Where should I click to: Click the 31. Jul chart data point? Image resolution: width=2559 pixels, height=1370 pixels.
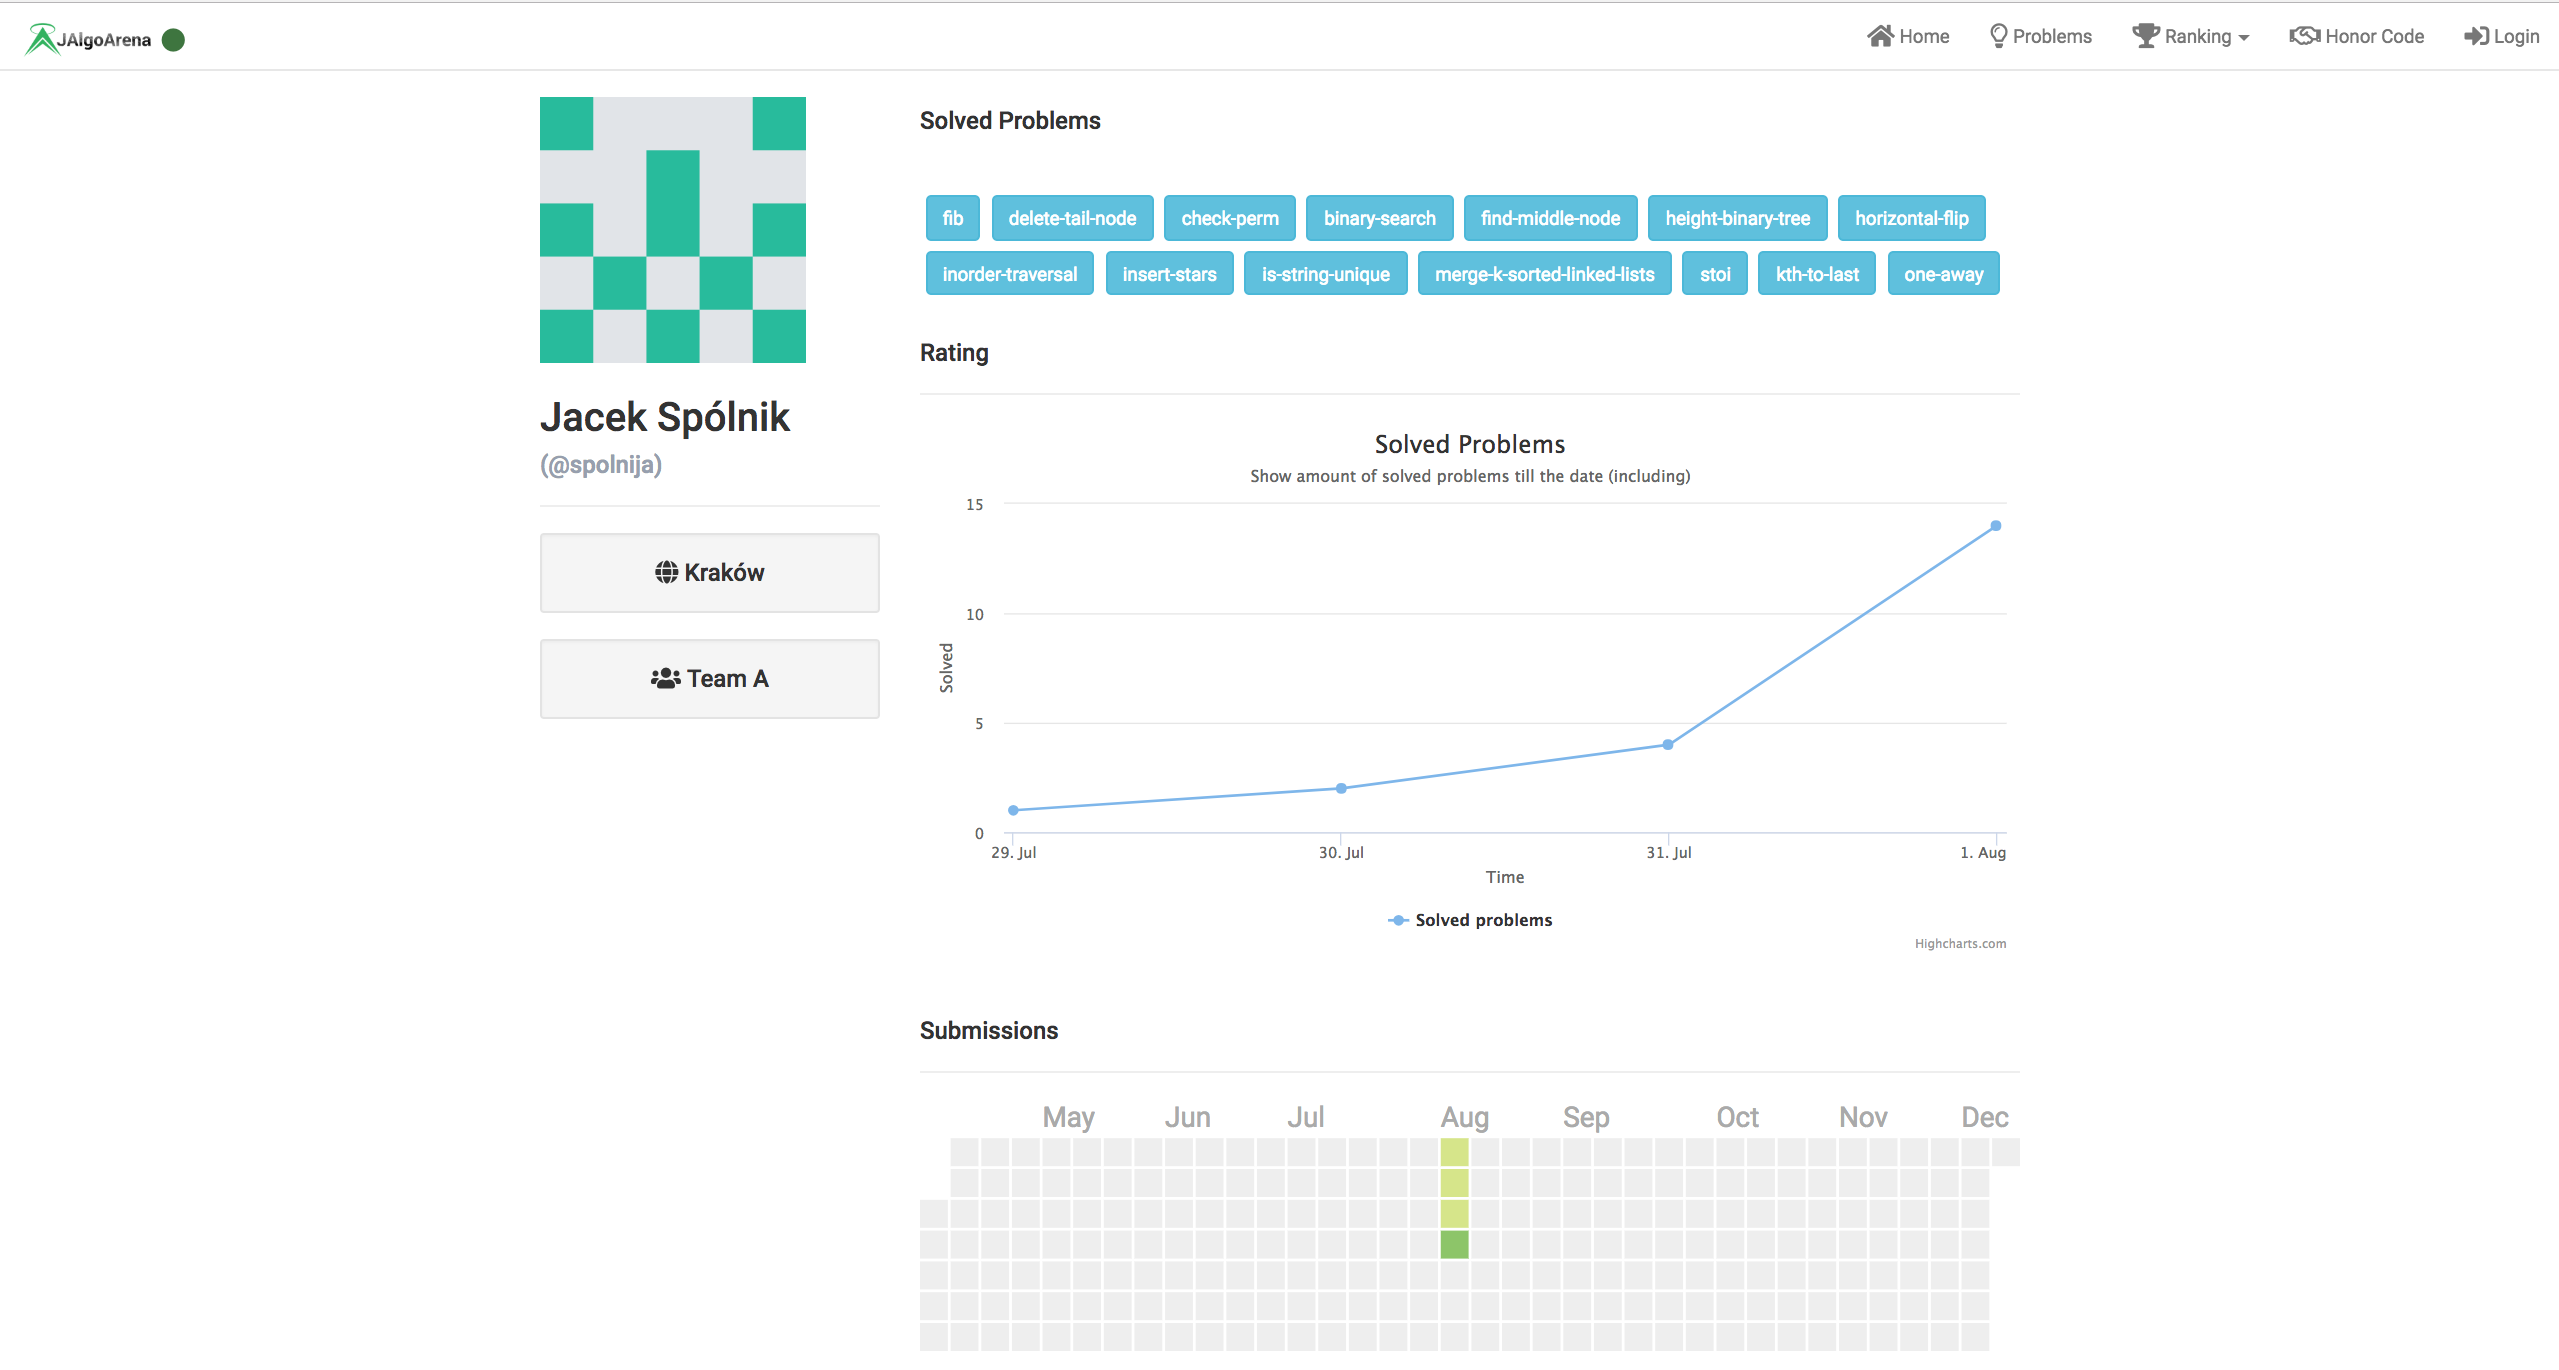1667,744
